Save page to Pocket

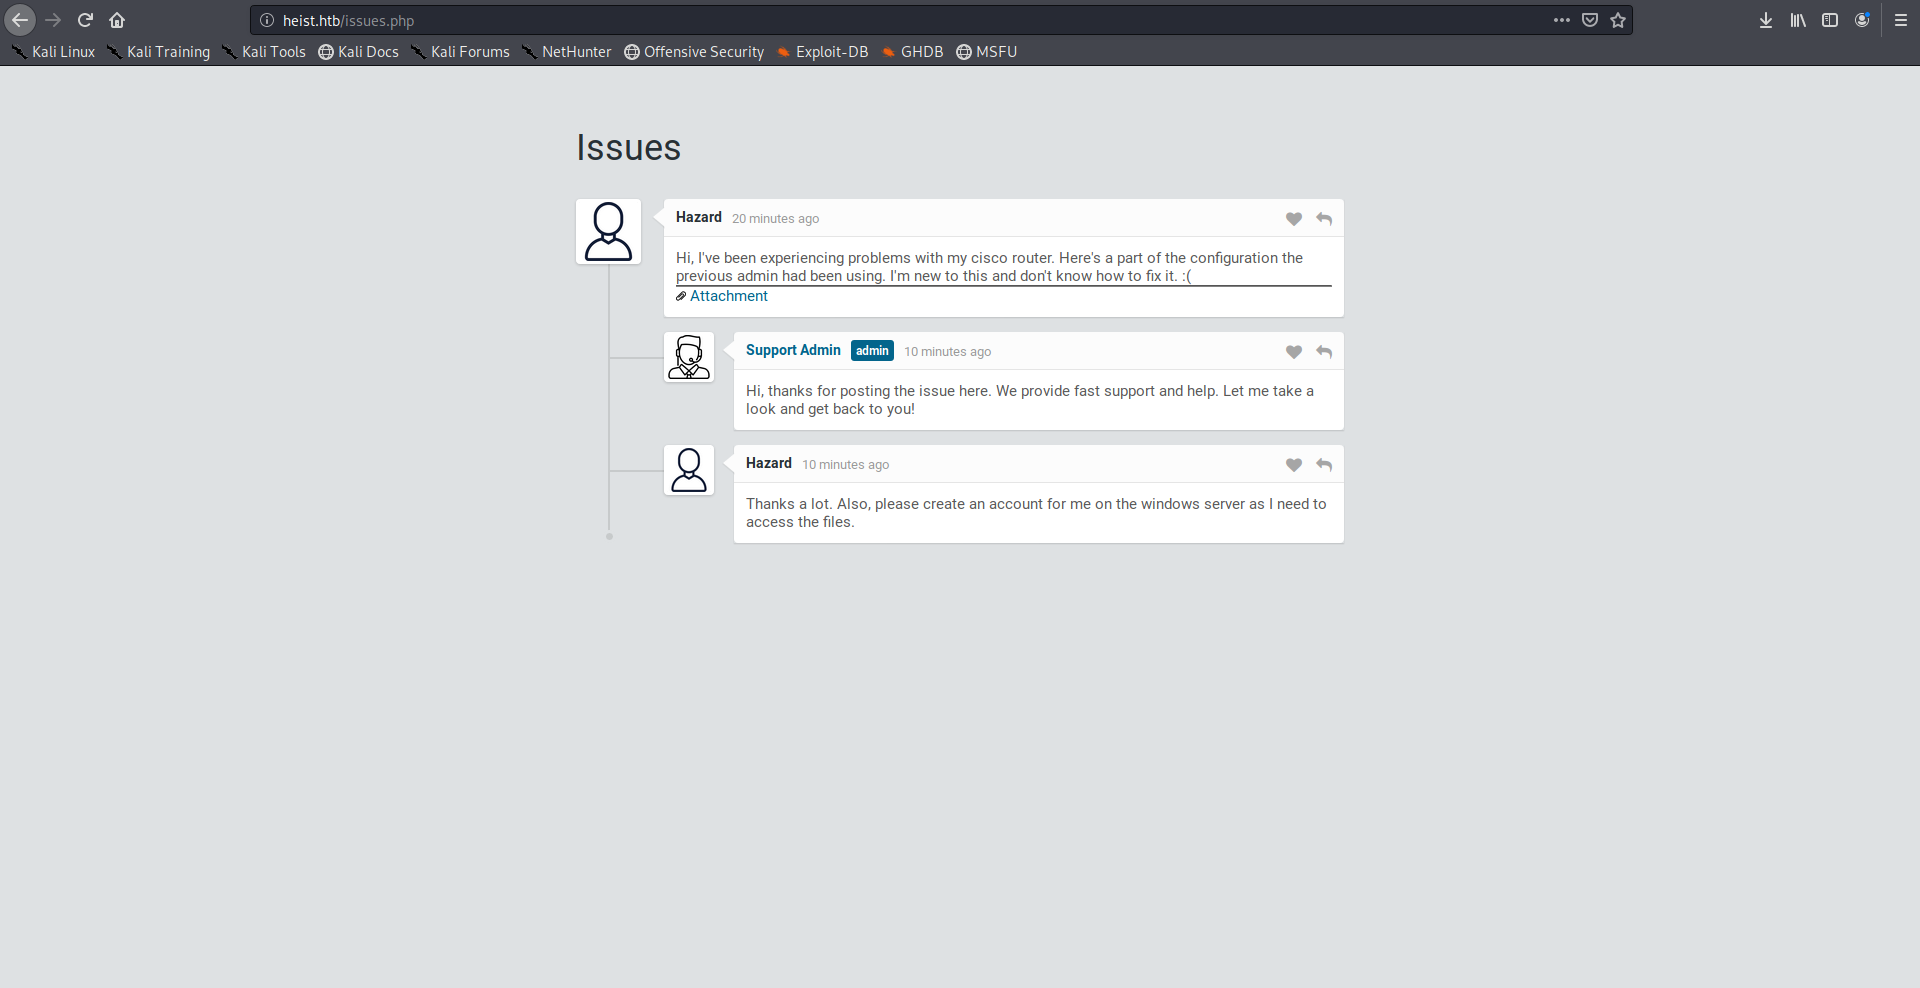(x=1590, y=20)
